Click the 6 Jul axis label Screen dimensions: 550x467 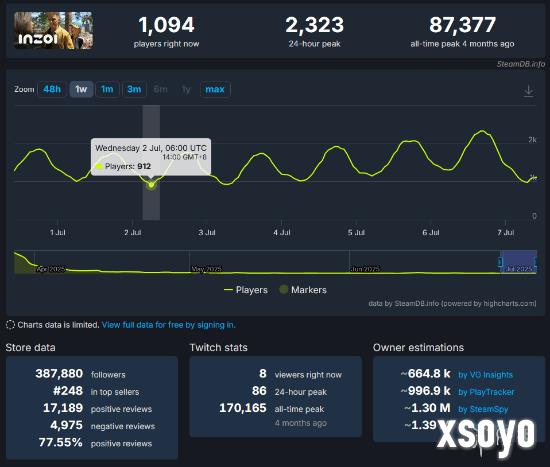pos(431,232)
